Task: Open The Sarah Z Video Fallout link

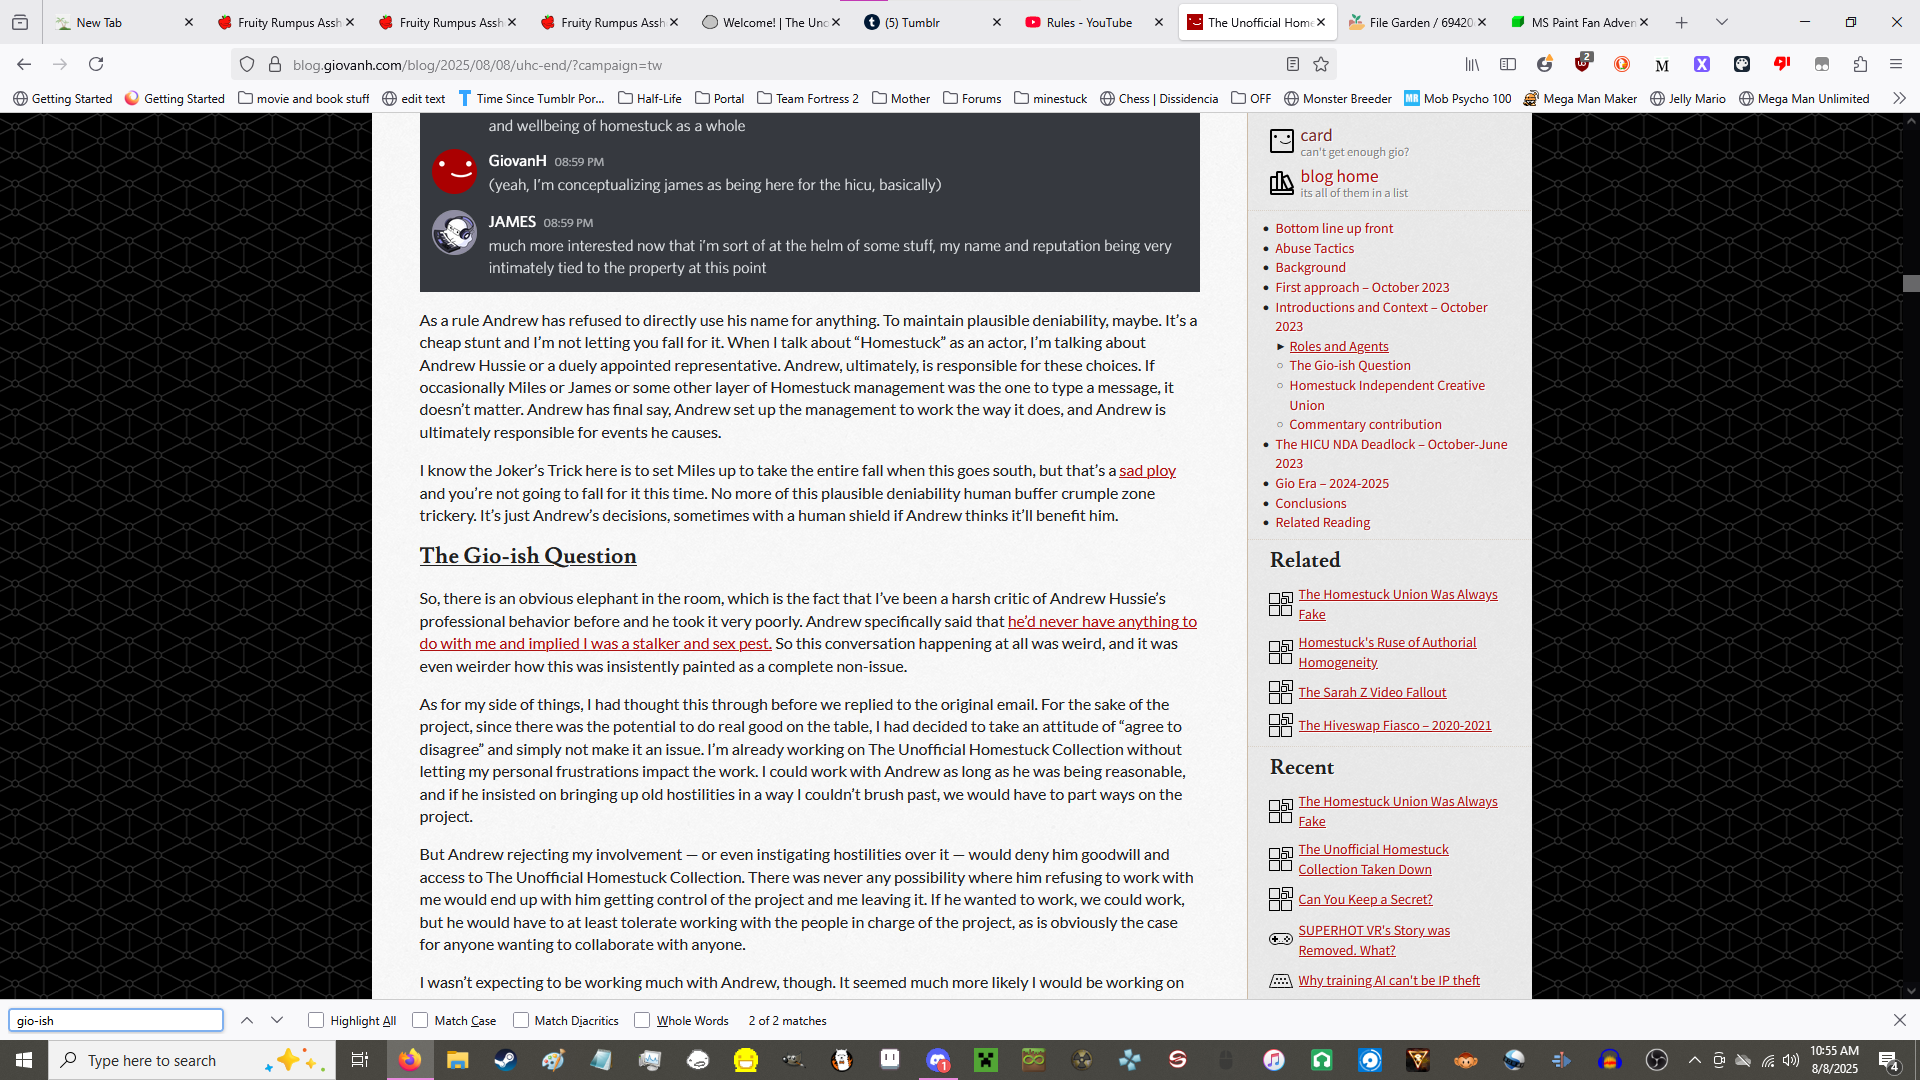Action: click(1372, 692)
